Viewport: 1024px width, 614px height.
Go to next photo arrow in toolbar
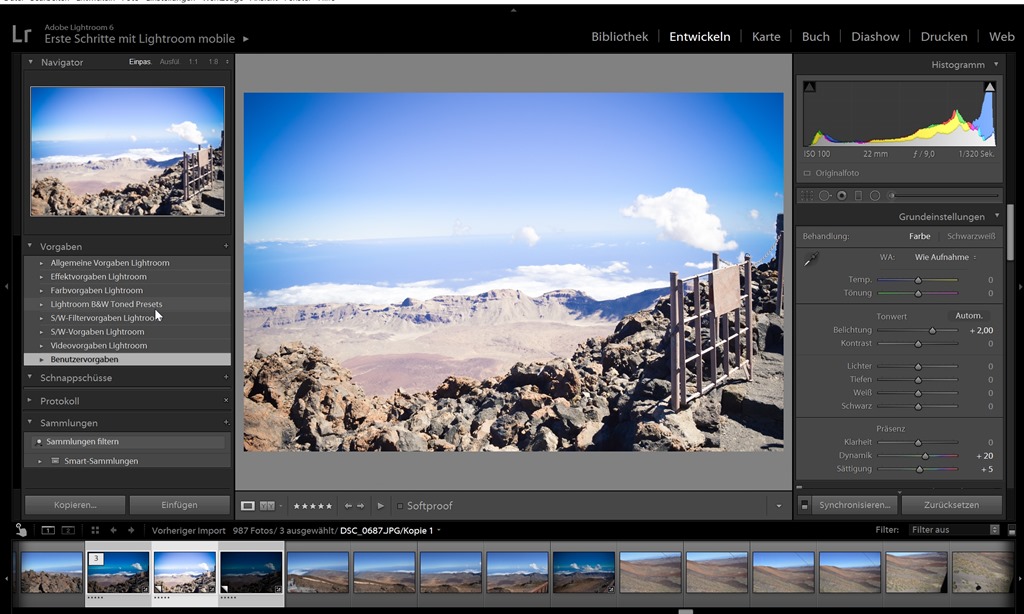point(360,506)
